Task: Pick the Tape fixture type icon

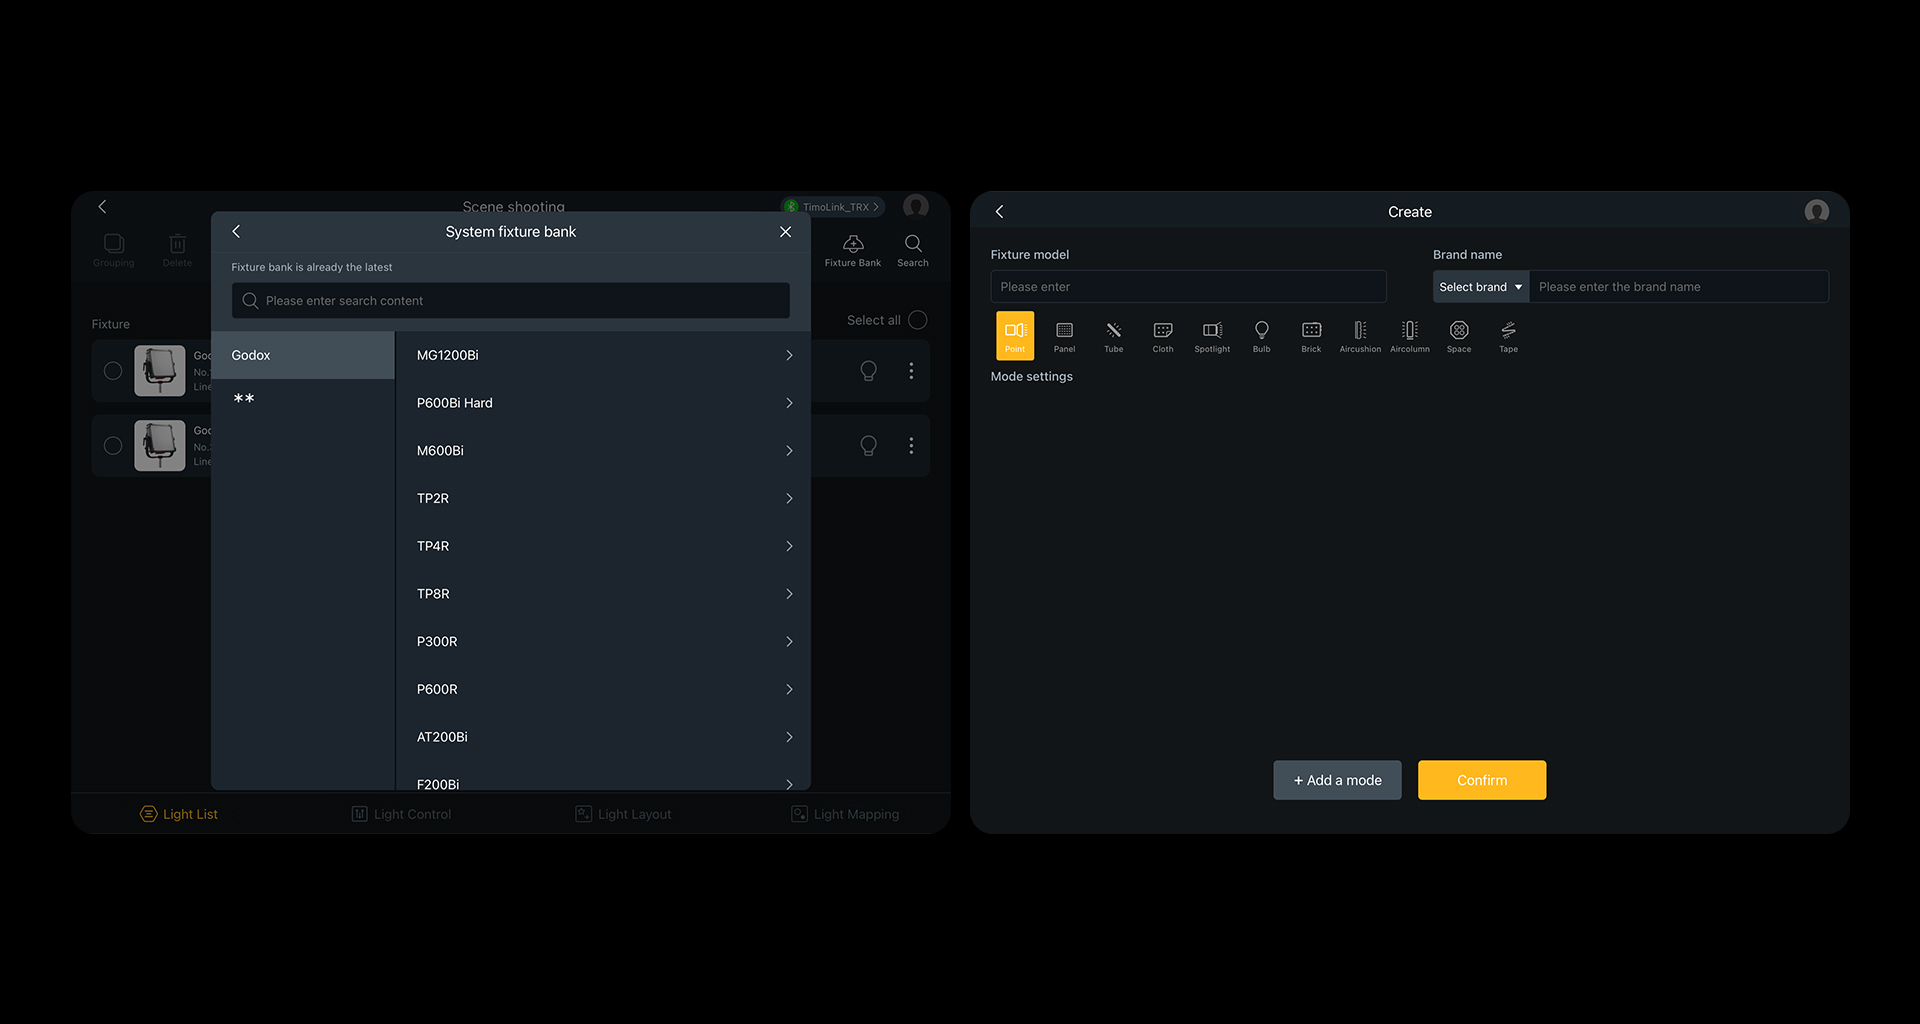Action: tap(1508, 335)
